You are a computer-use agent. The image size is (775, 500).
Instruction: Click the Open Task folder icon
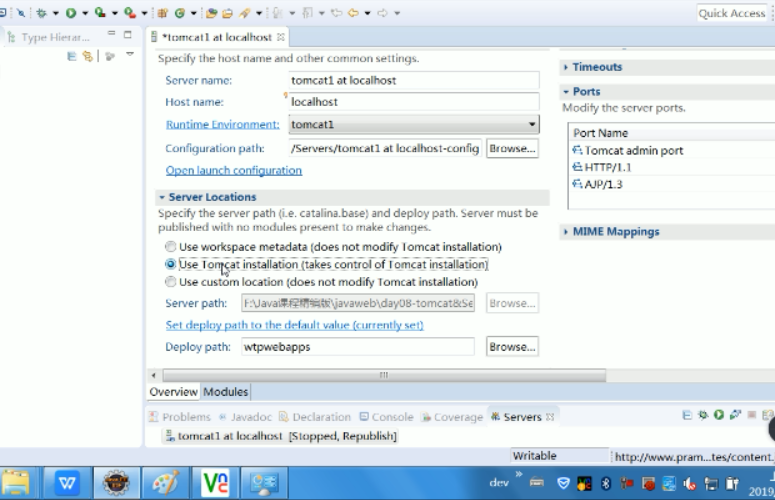pos(228,13)
